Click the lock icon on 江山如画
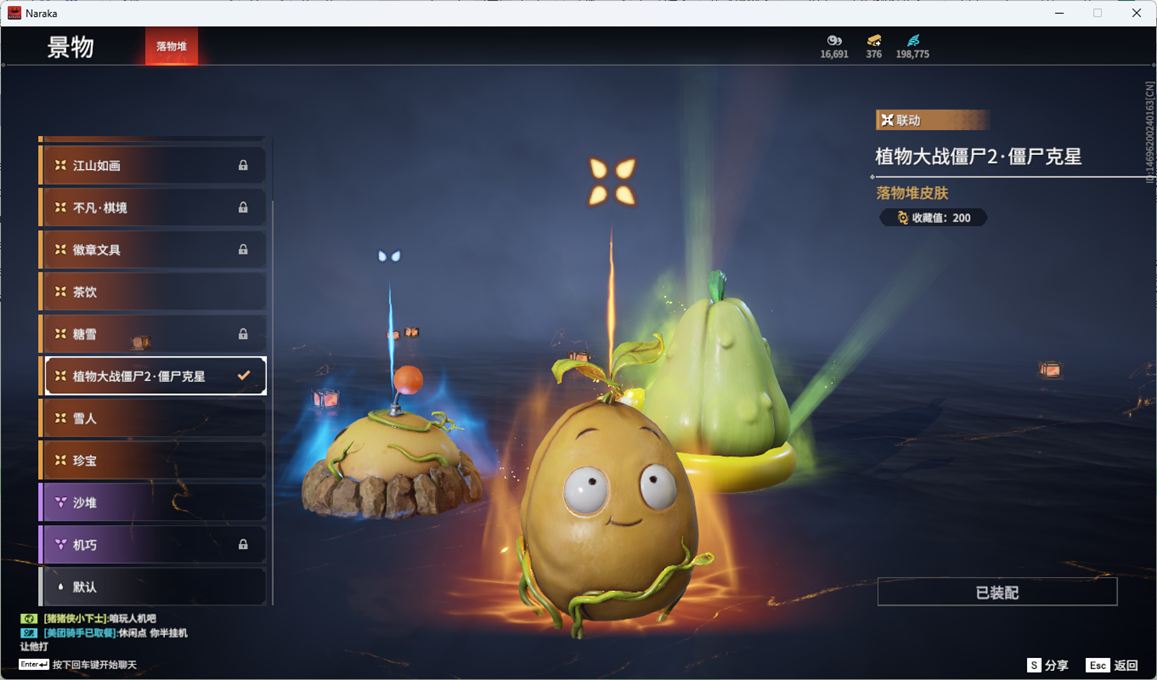 point(243,165)
